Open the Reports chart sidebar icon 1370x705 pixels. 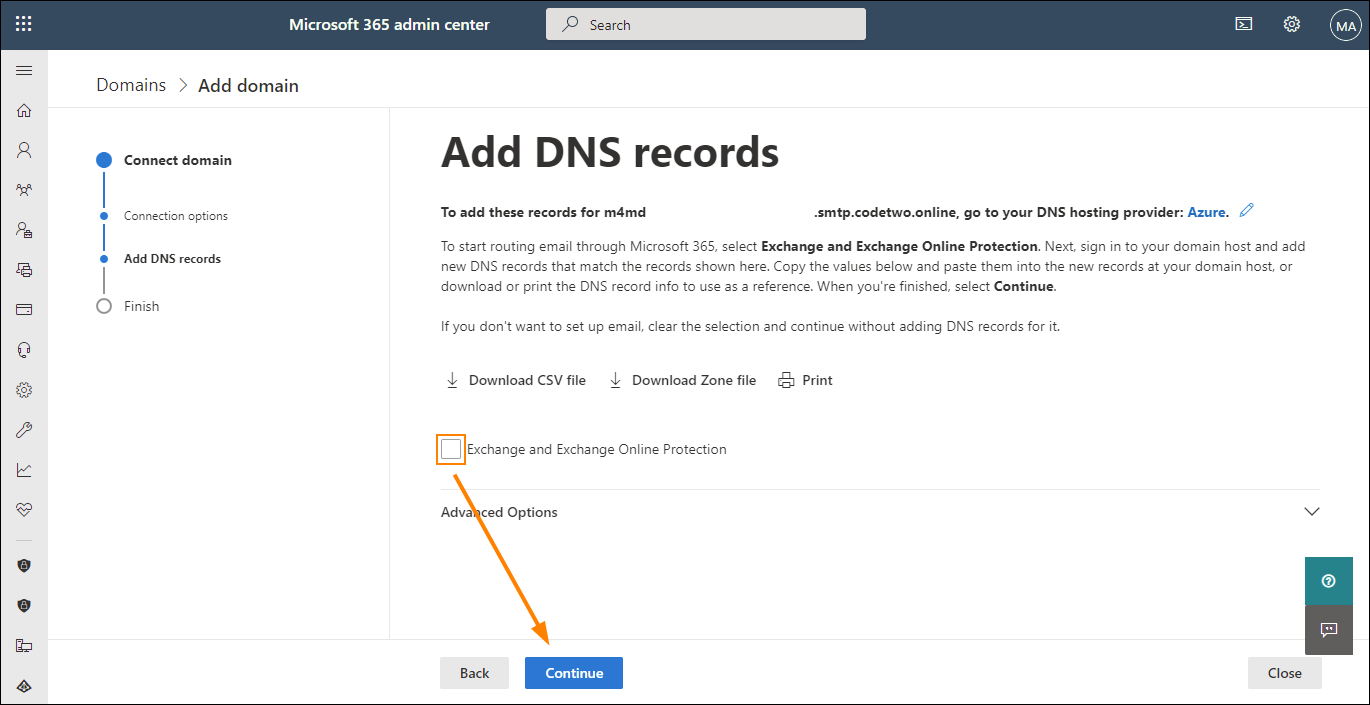tap(24, 470)
